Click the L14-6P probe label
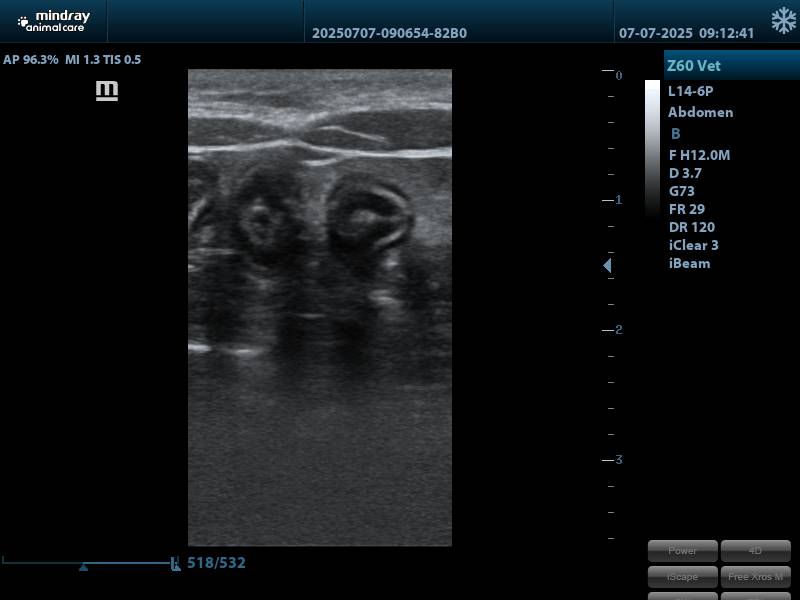This screenshot has width=800, height=600. pos(690,91)
